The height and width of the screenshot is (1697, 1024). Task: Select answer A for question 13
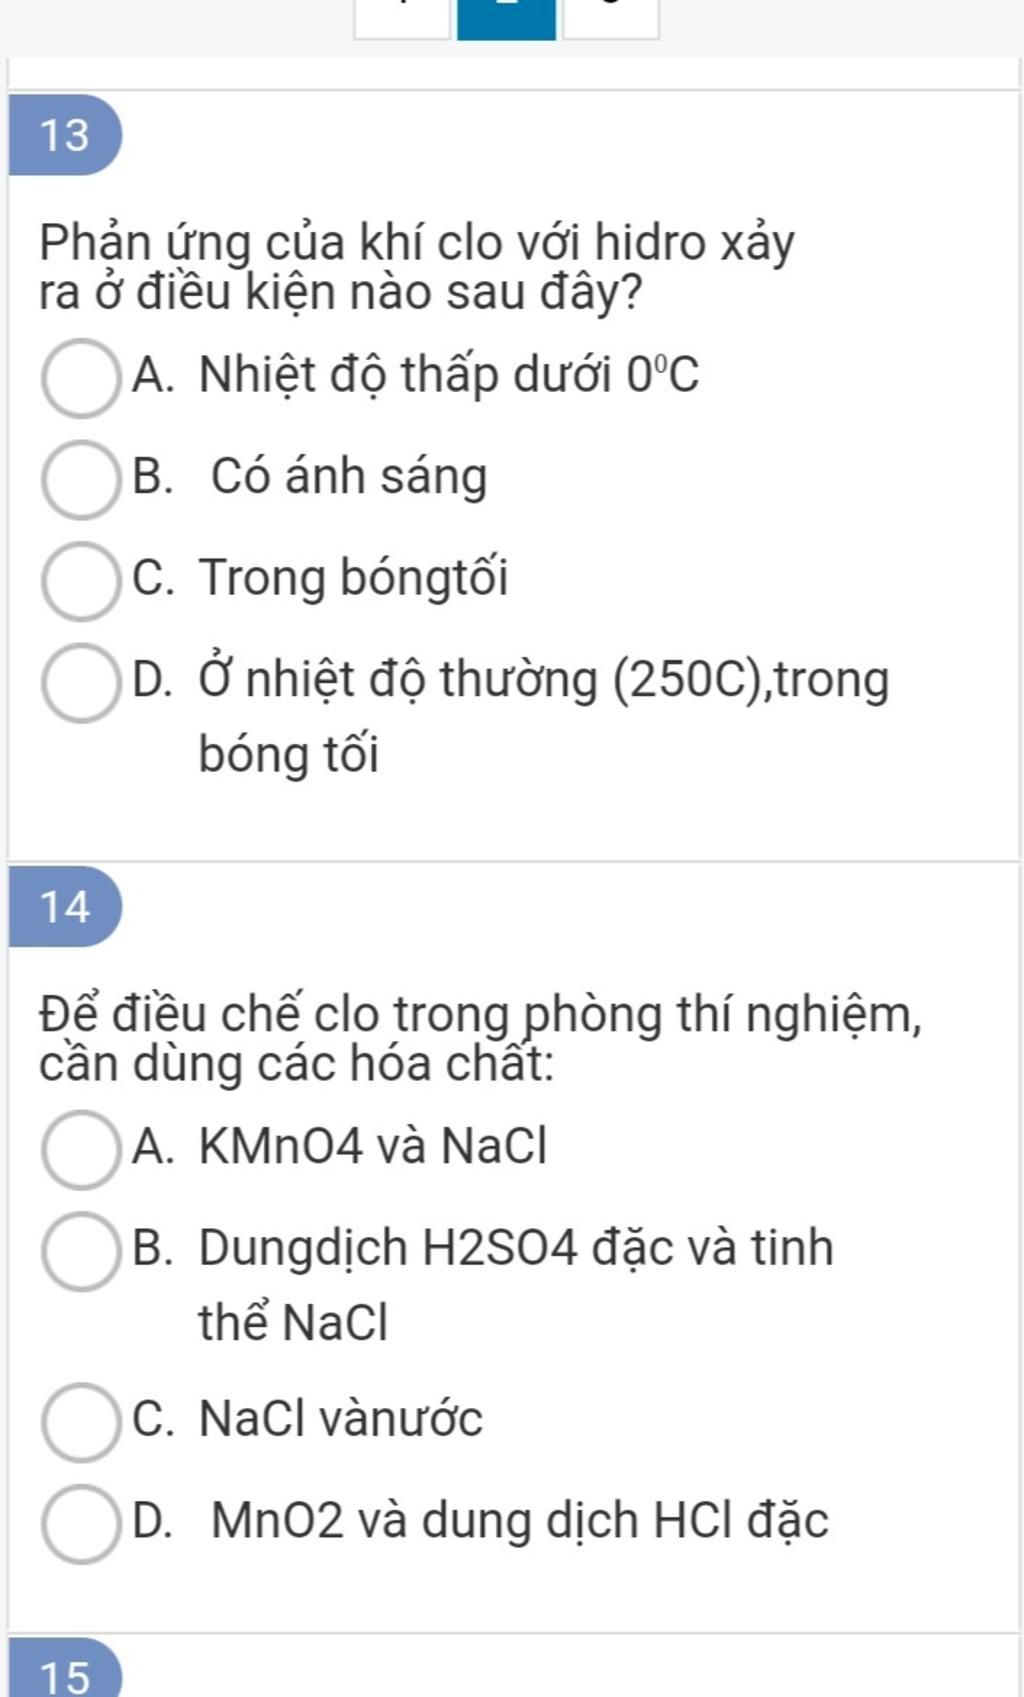(80, 378)
